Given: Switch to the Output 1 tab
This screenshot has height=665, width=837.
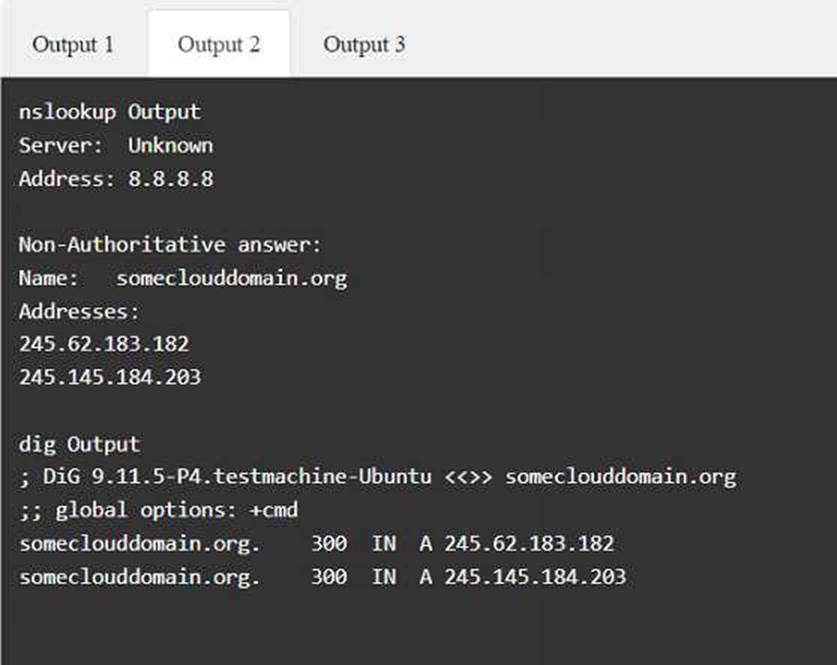Looking at the screenshot, I should [73, 44].
